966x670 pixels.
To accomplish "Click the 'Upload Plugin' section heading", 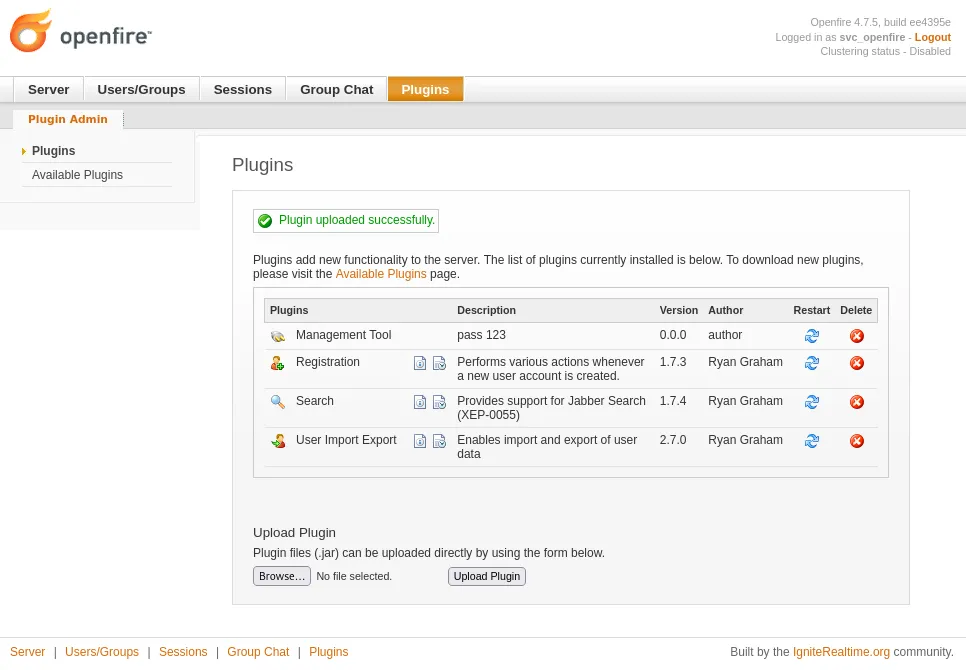I will (x=294, y=533).
